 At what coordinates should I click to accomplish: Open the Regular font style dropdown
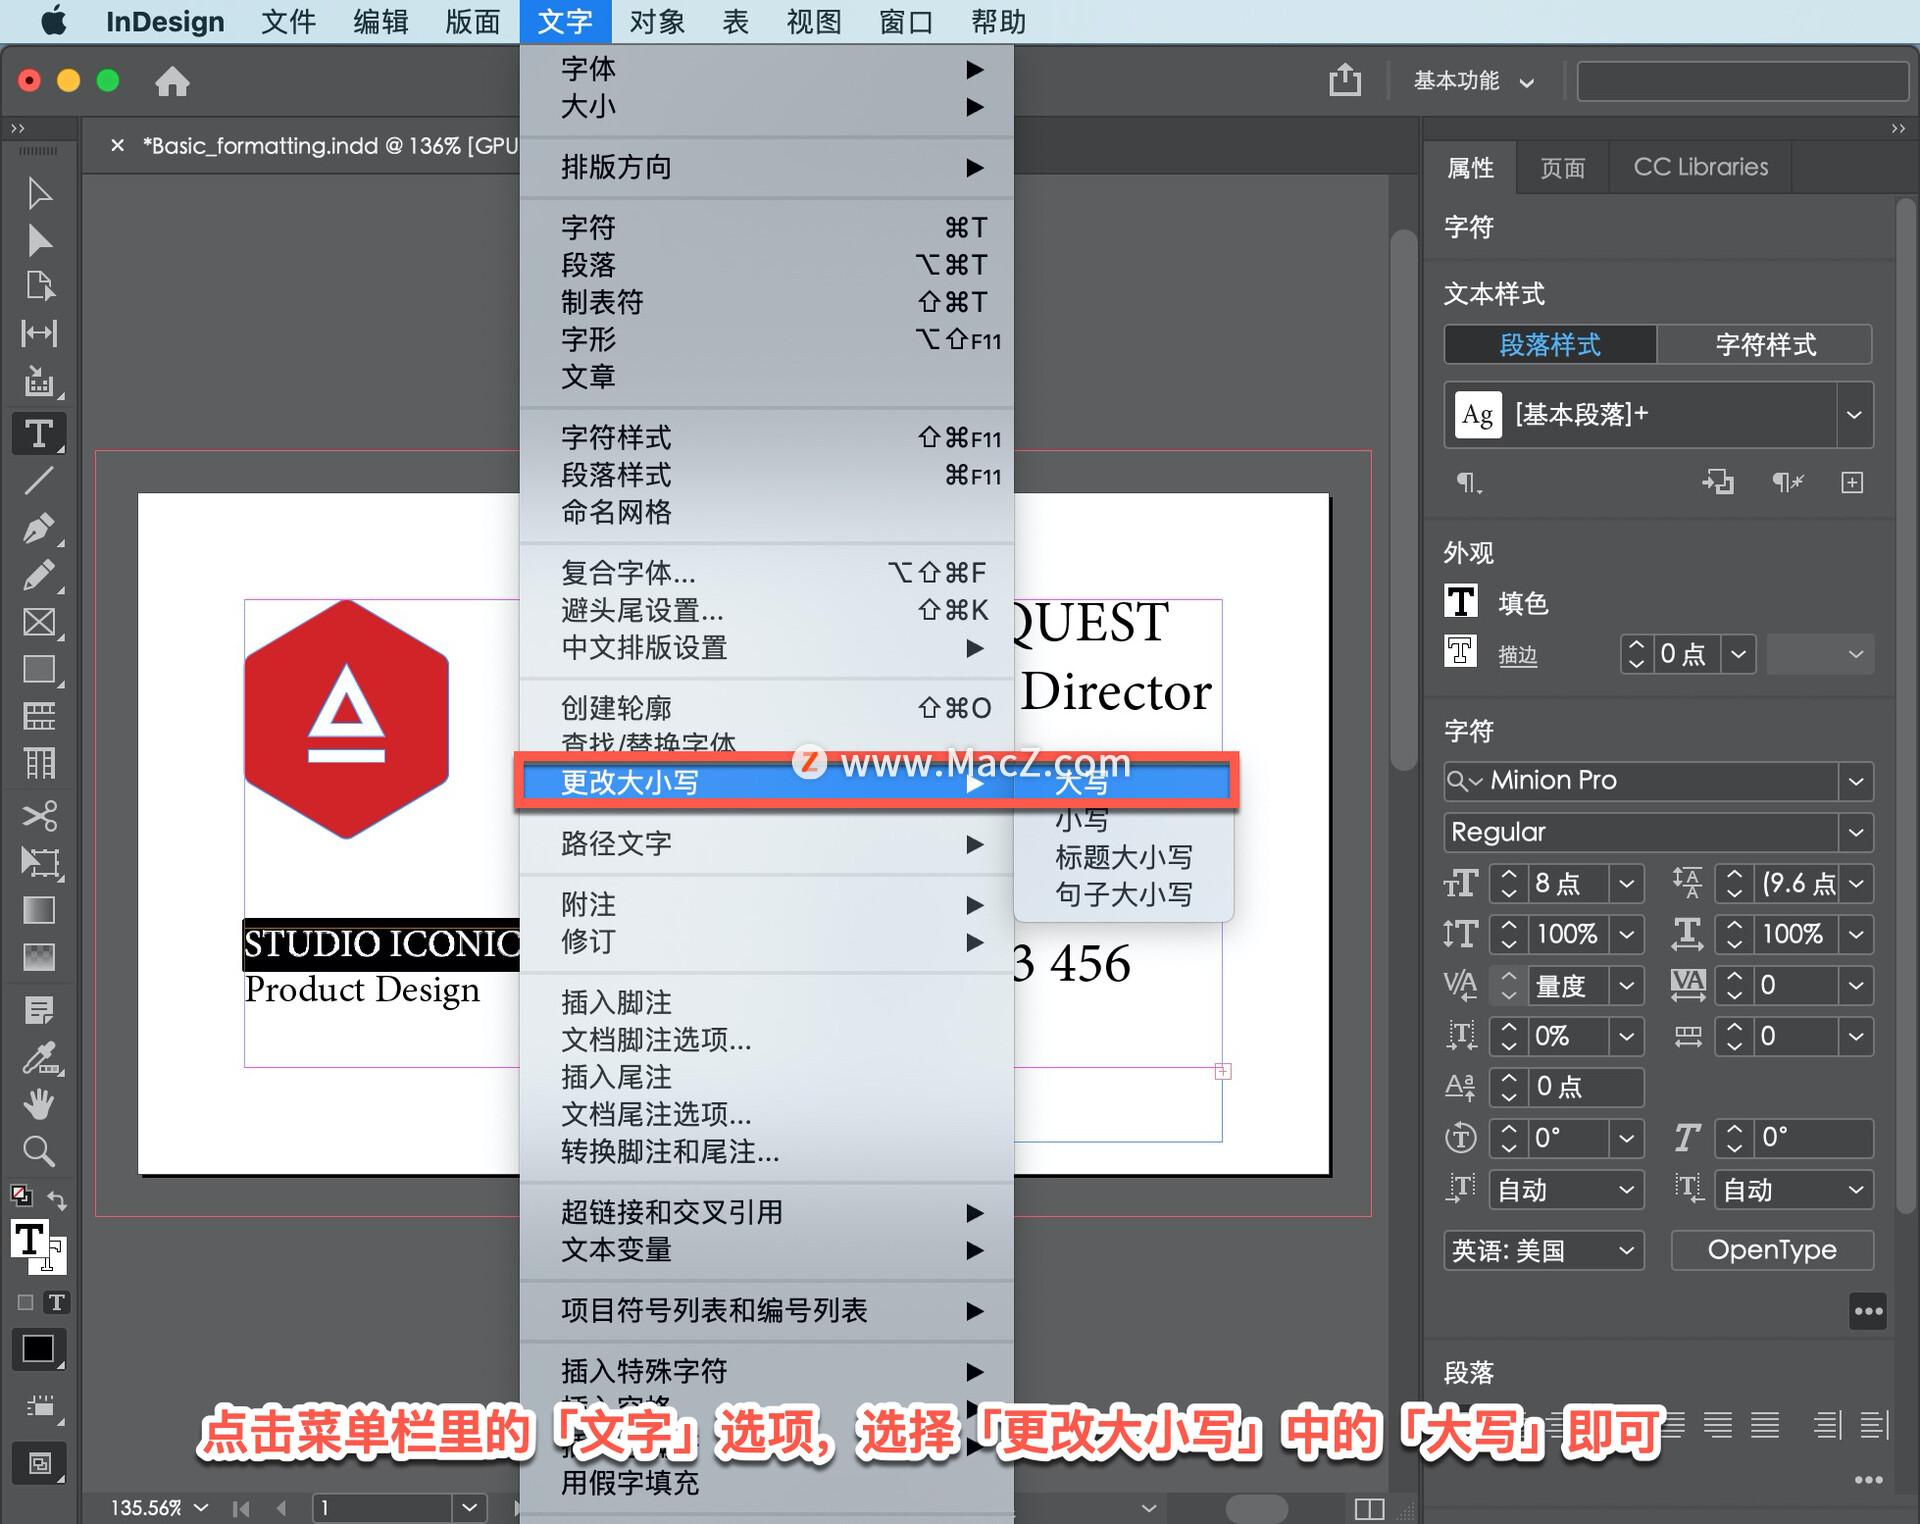pyautogui.click(x=1857, y=832)
